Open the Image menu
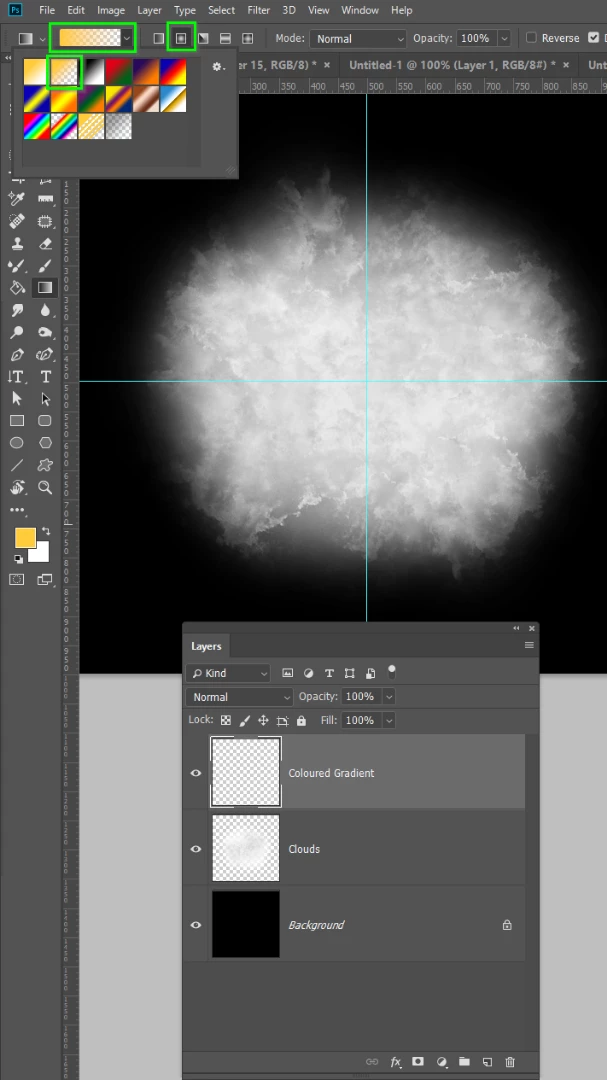The height and width of the screenshot is (1080, 607). (111, 10)
